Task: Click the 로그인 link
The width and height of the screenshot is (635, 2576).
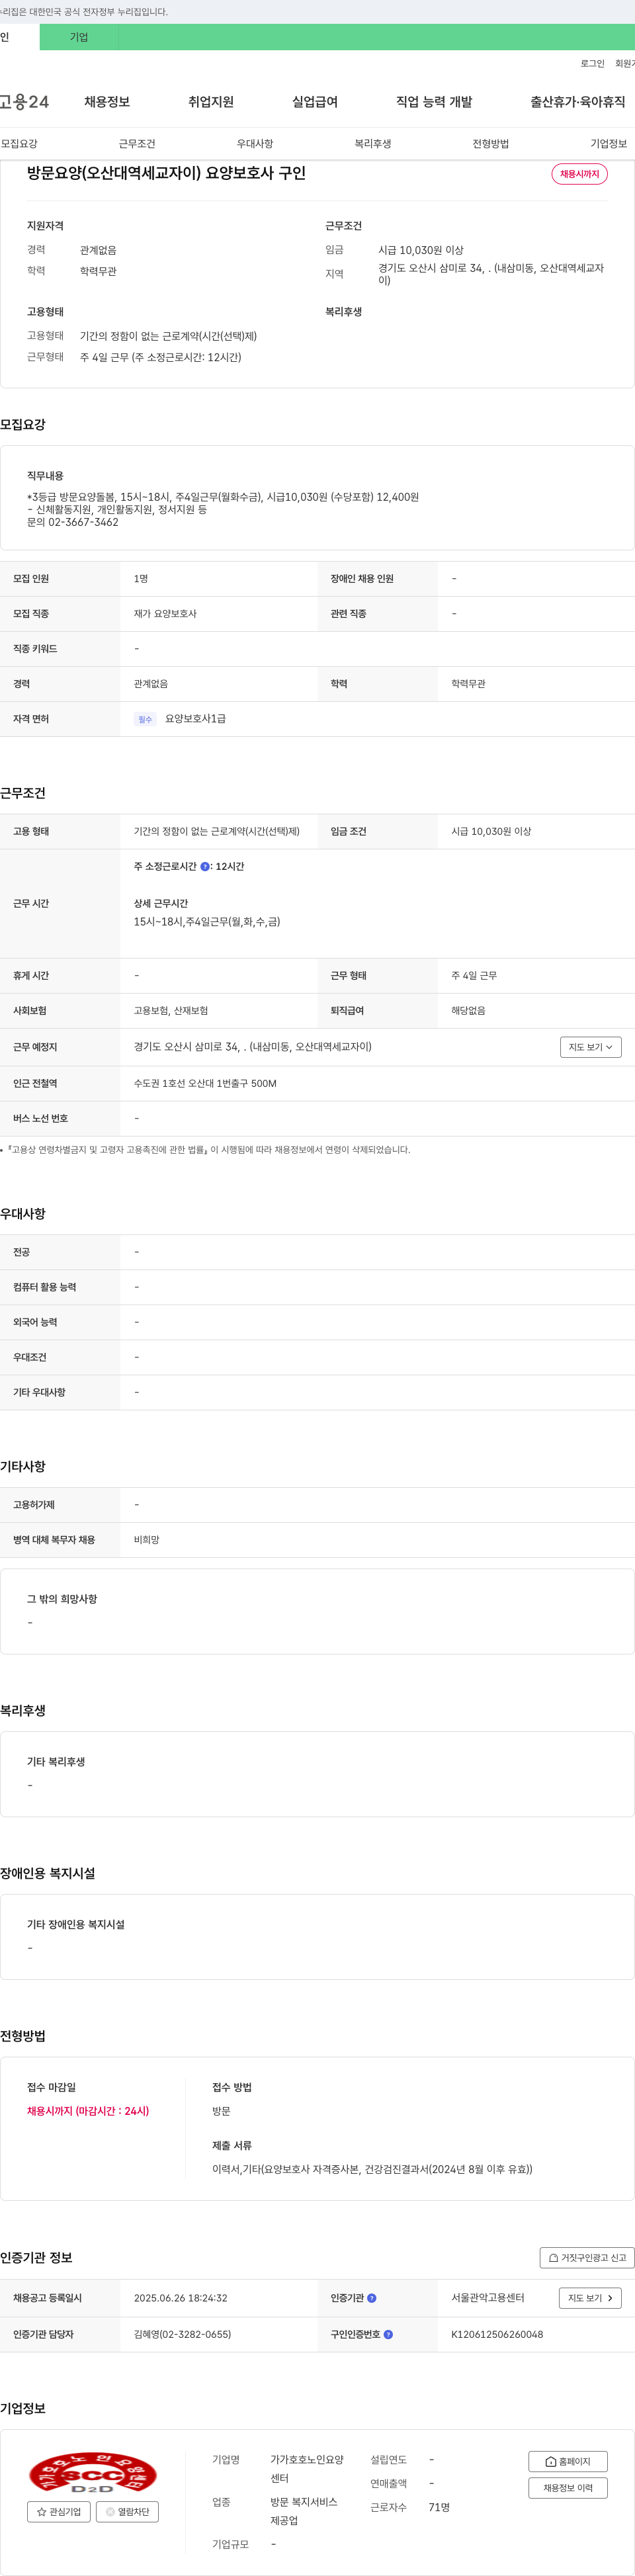Action: [592, 63]
